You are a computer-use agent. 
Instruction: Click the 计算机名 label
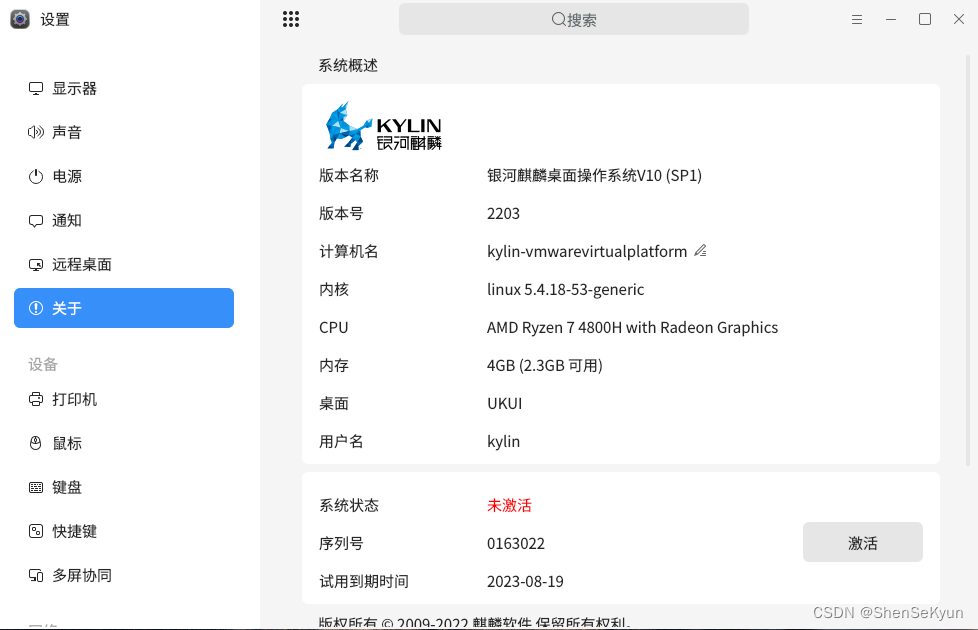tap(349, 251)
